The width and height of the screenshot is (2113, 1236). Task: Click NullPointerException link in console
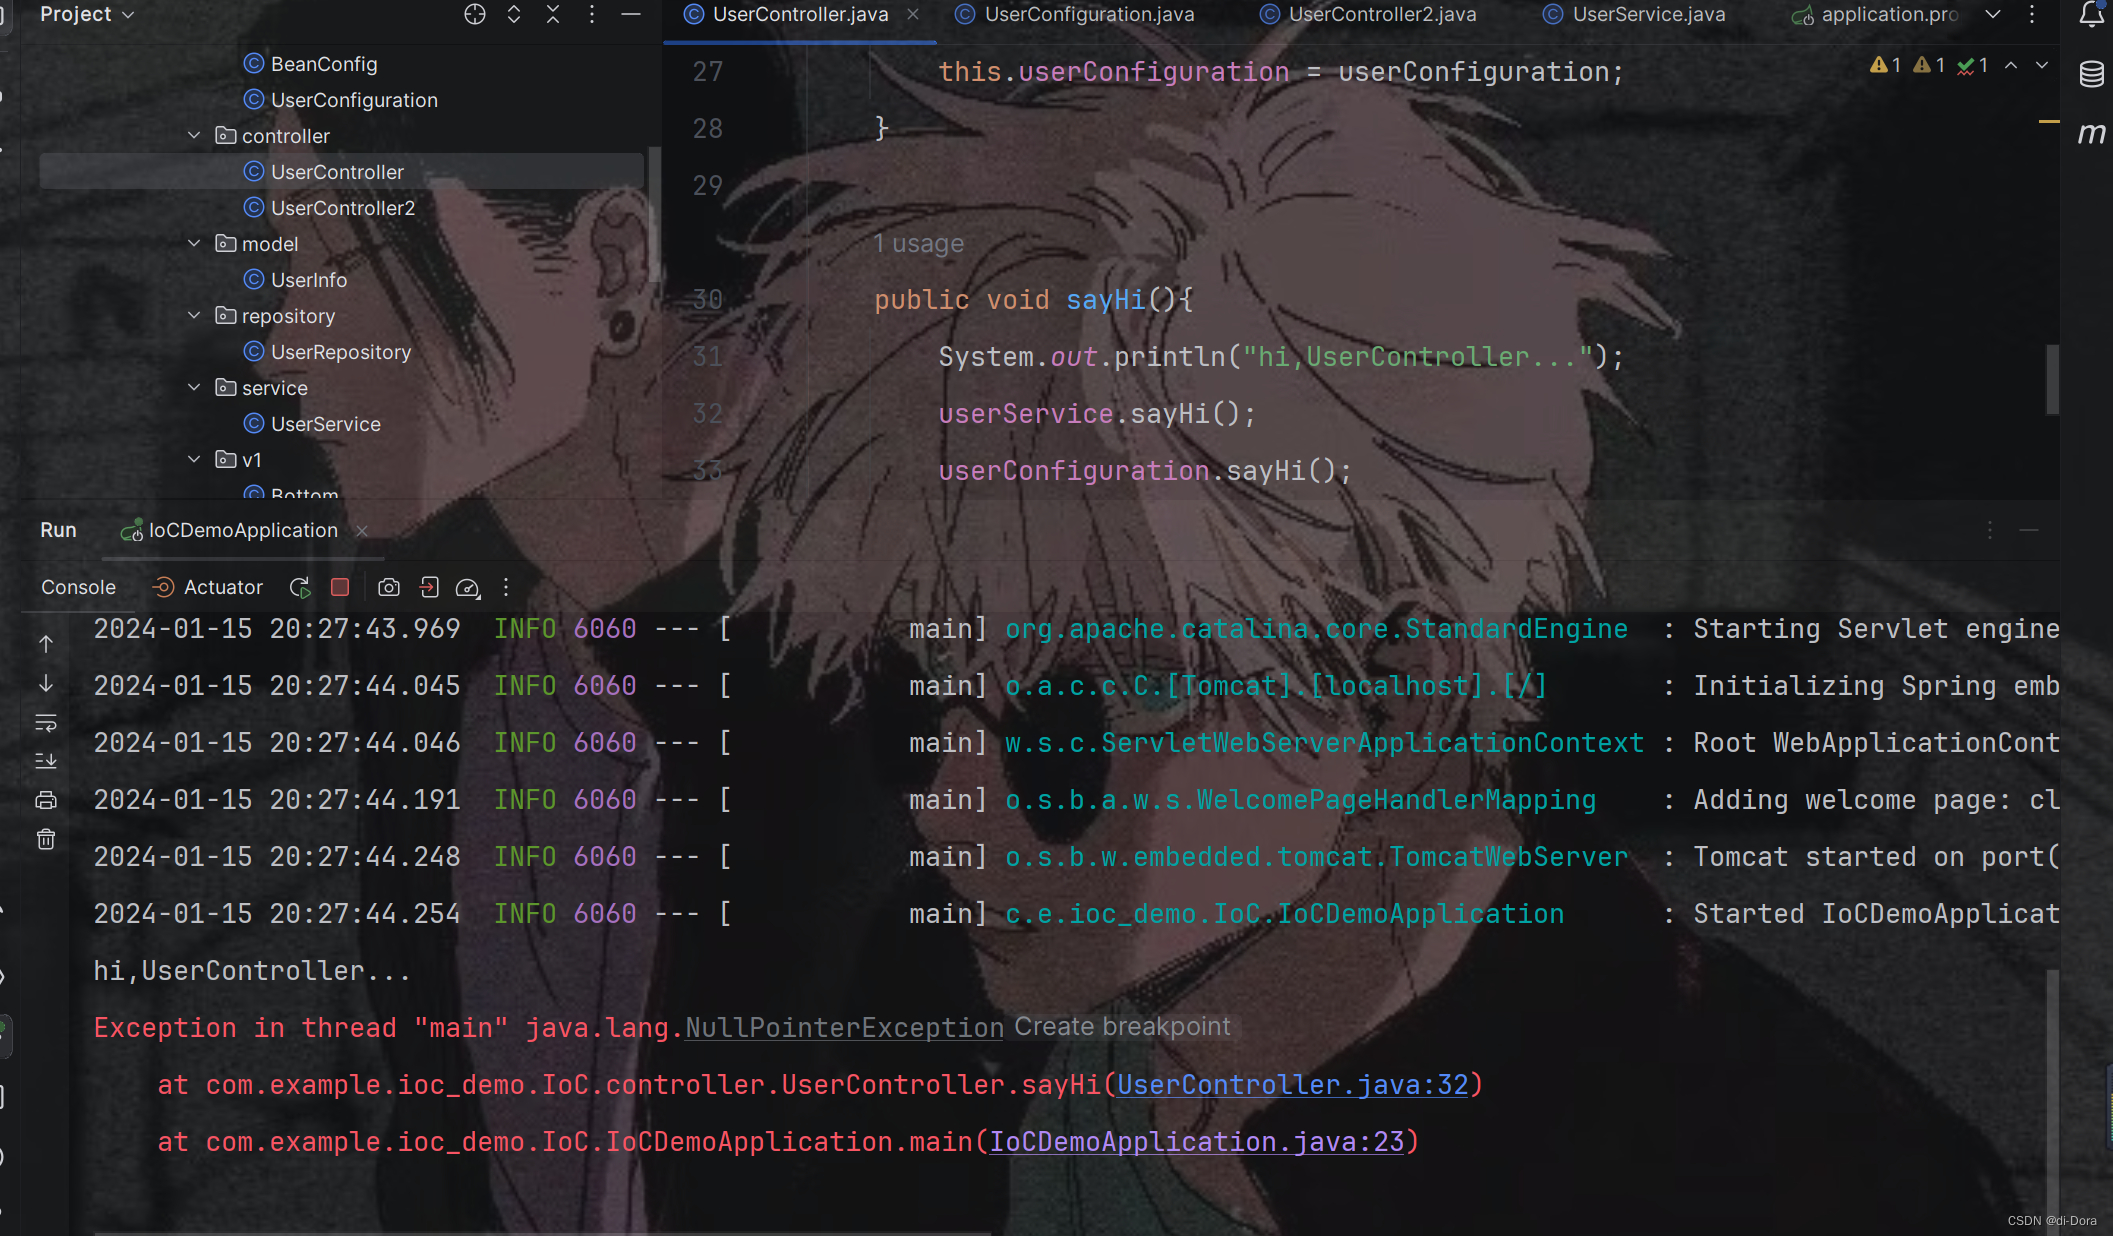pyautogui.click(x=844, y=1028)
